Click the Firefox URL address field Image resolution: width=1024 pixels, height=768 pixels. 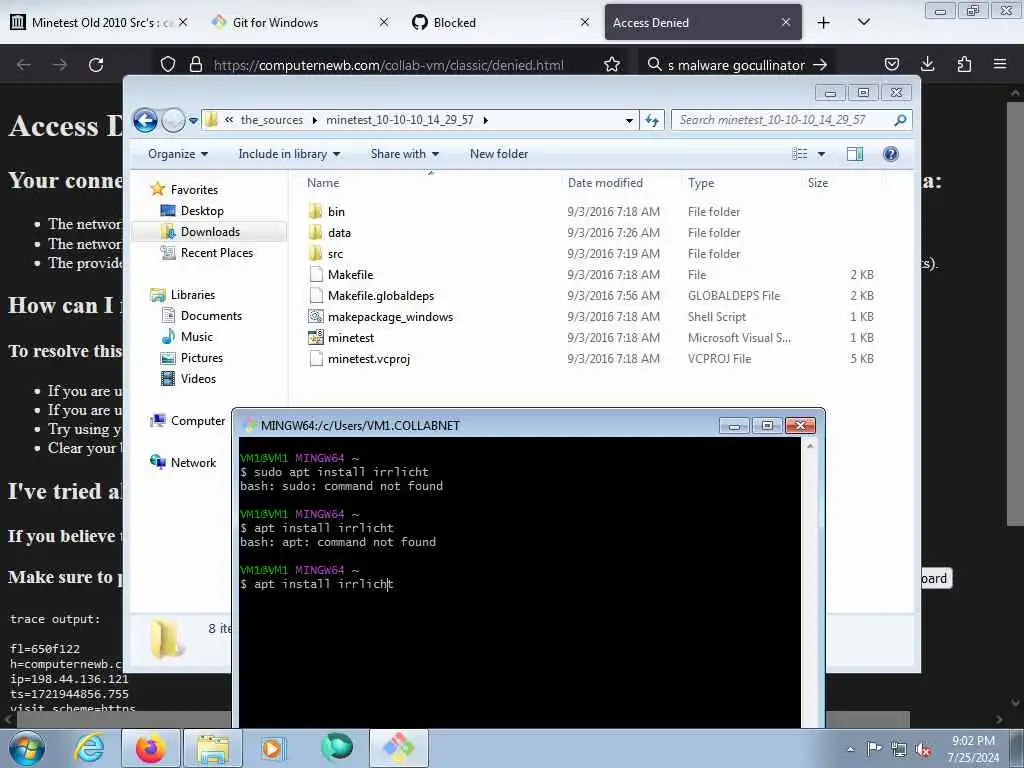(389, 65)
